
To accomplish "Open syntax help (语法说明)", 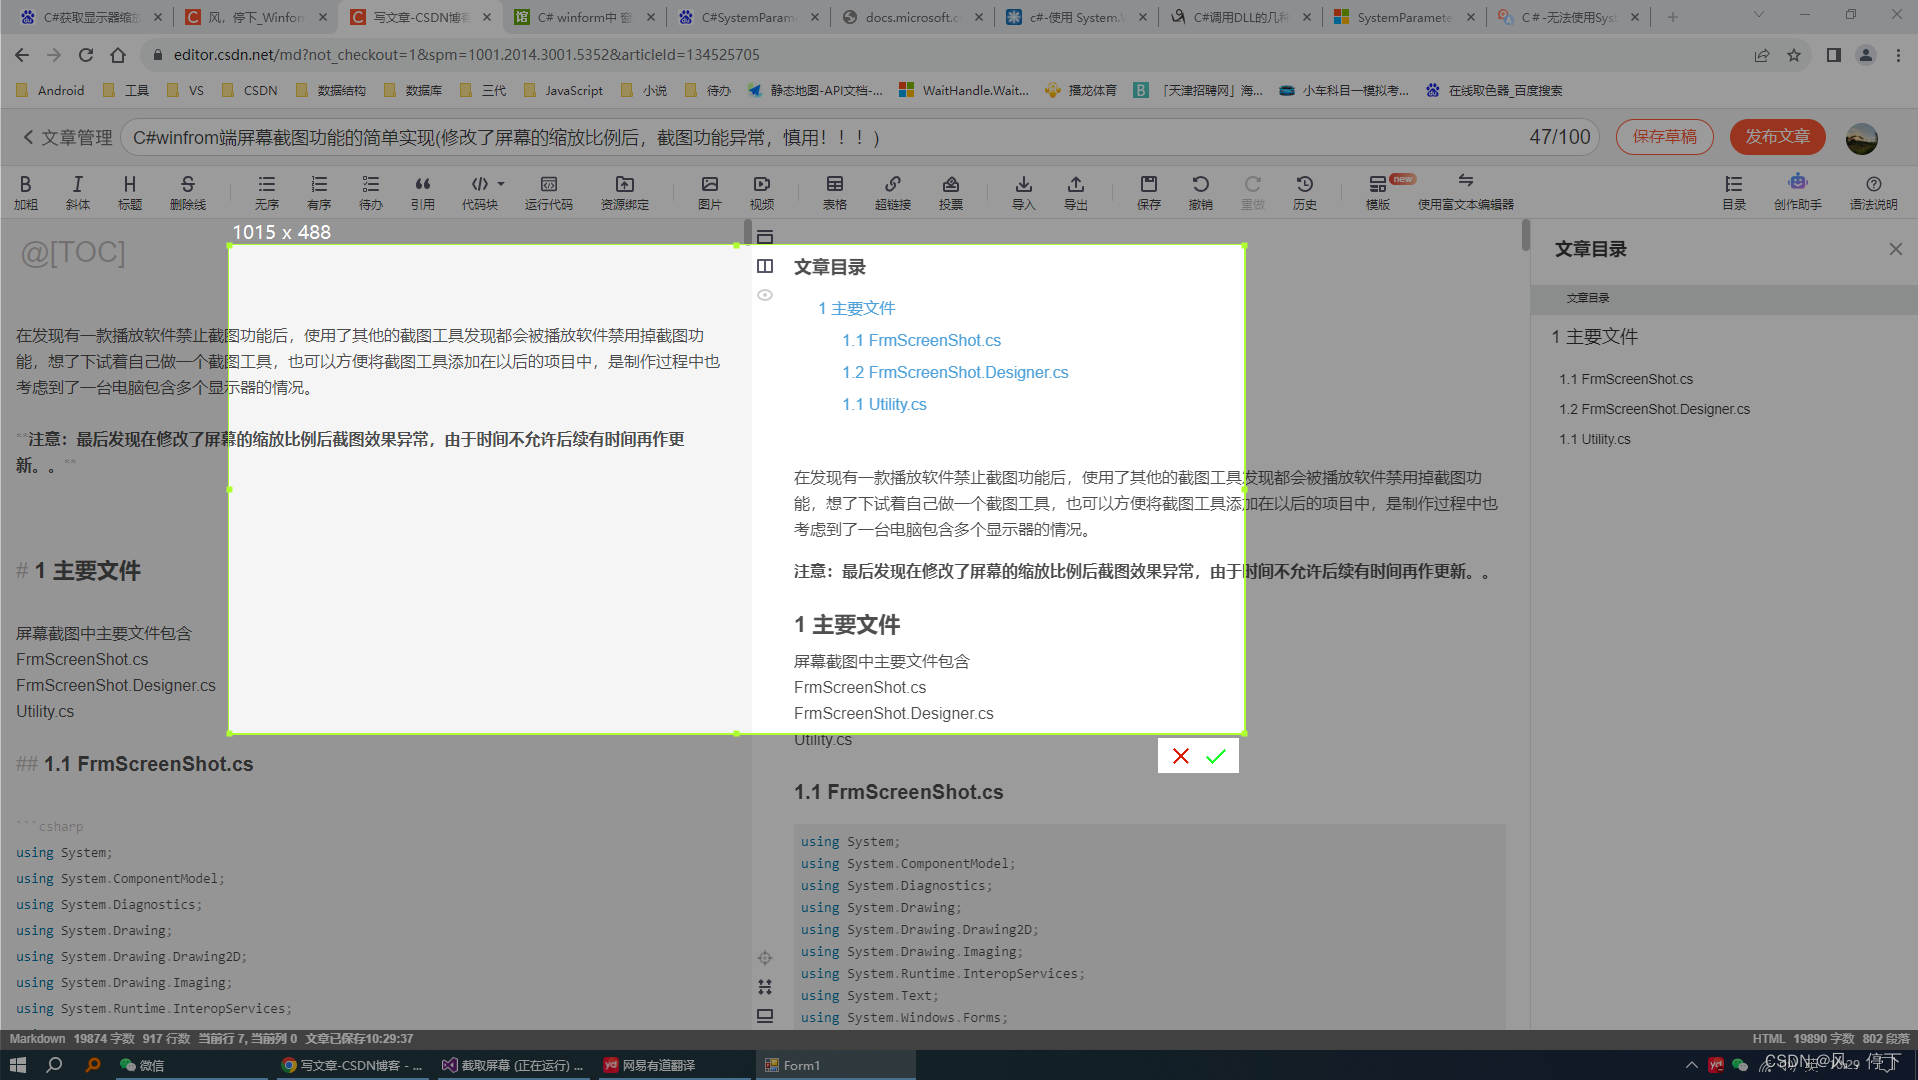I will [1874, 192].
